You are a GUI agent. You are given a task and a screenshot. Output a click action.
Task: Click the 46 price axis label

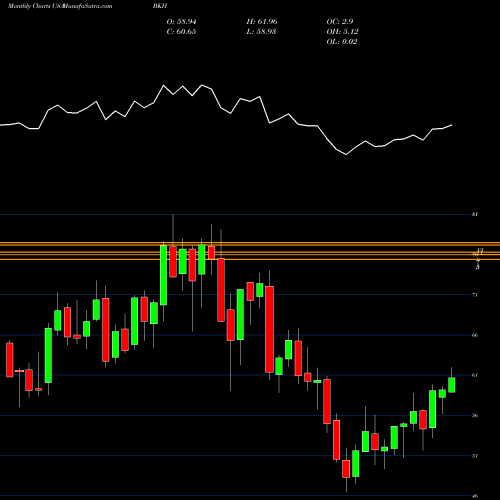(x=475, y=496)
